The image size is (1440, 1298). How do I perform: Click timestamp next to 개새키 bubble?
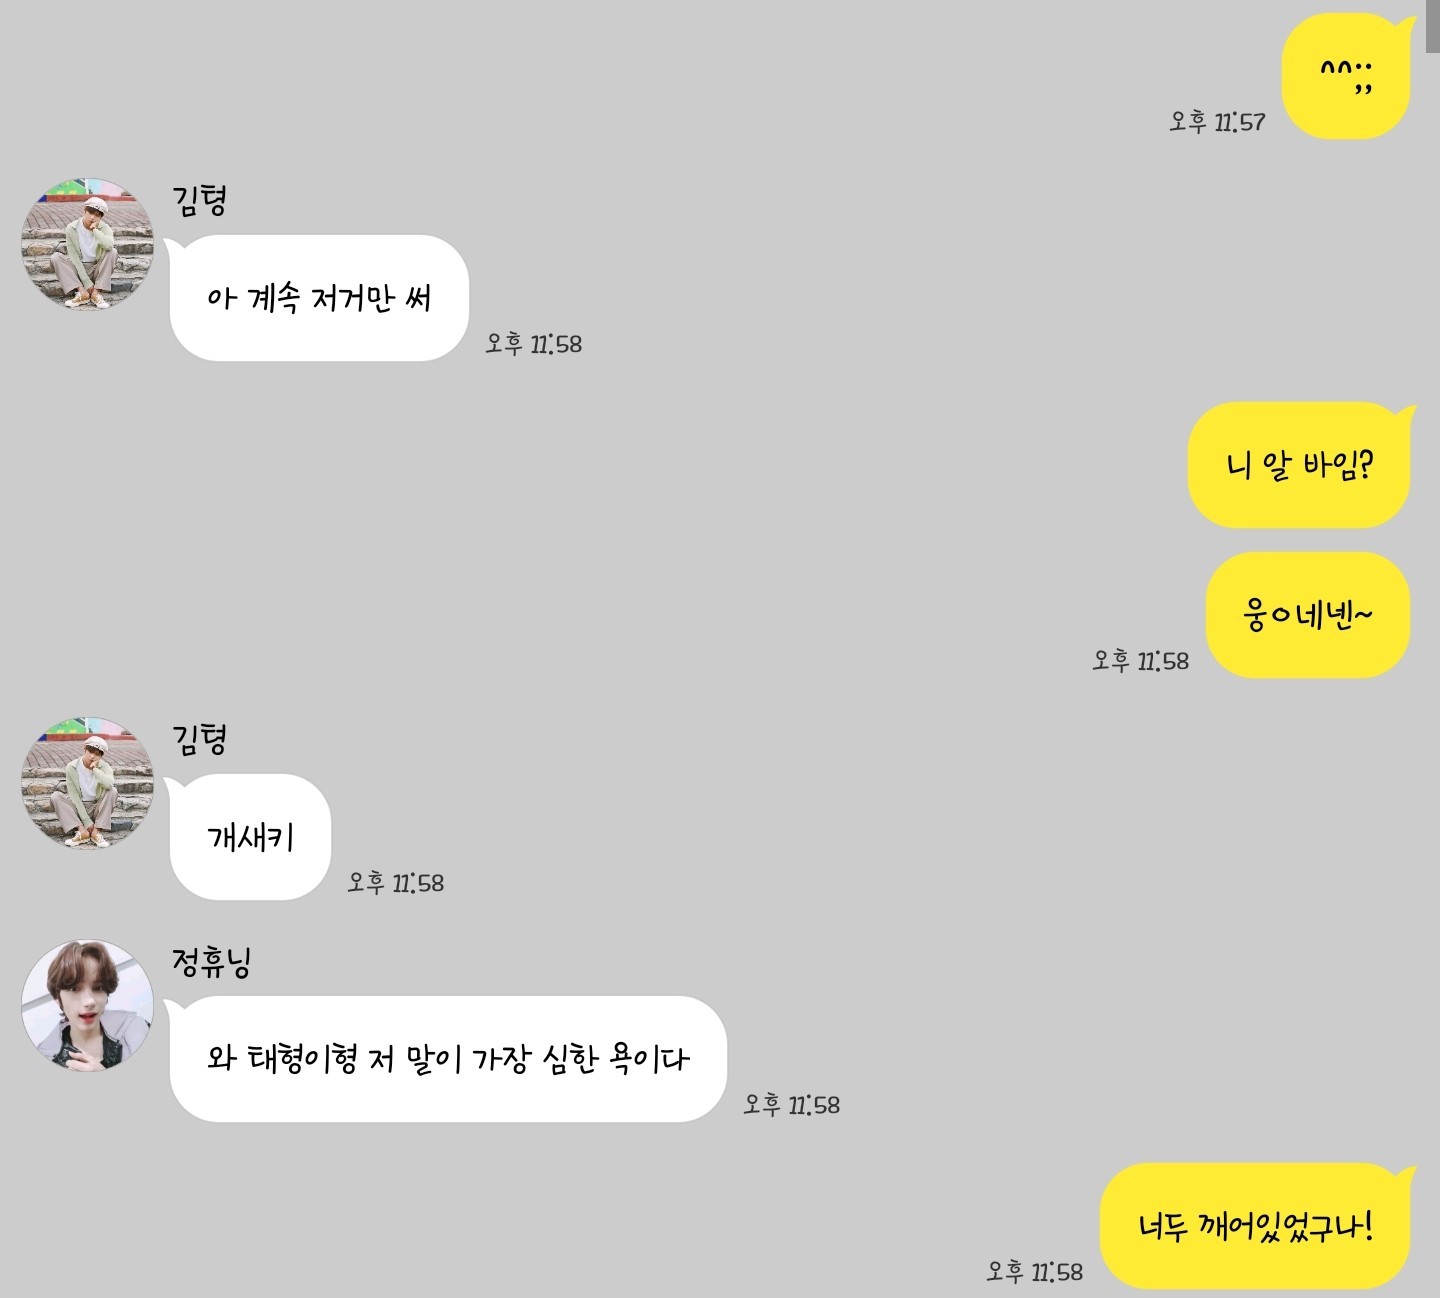point(396,883)
